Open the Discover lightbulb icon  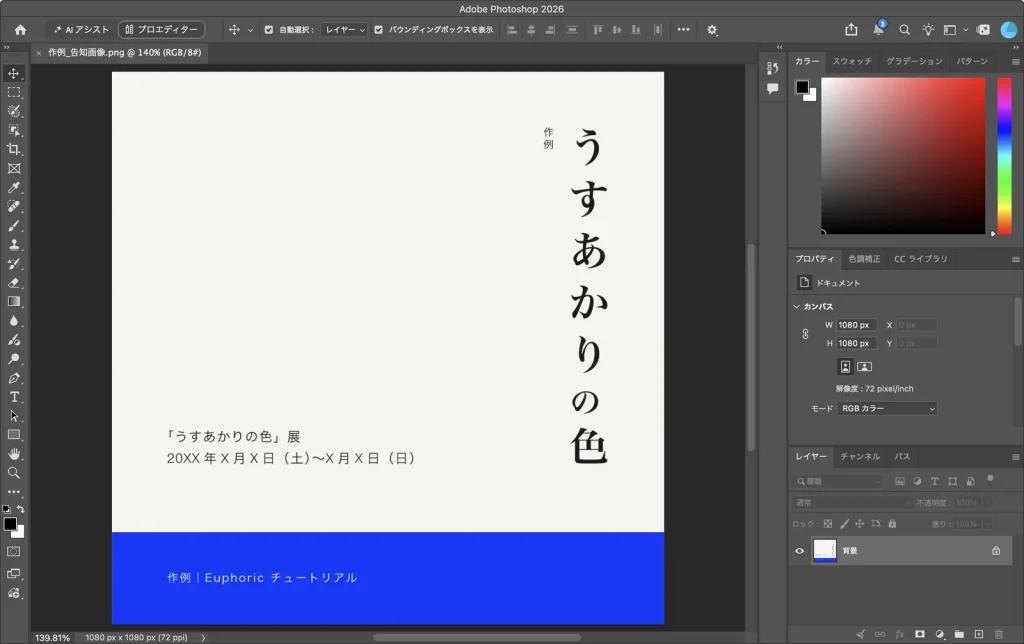click(x=928, y=29)
